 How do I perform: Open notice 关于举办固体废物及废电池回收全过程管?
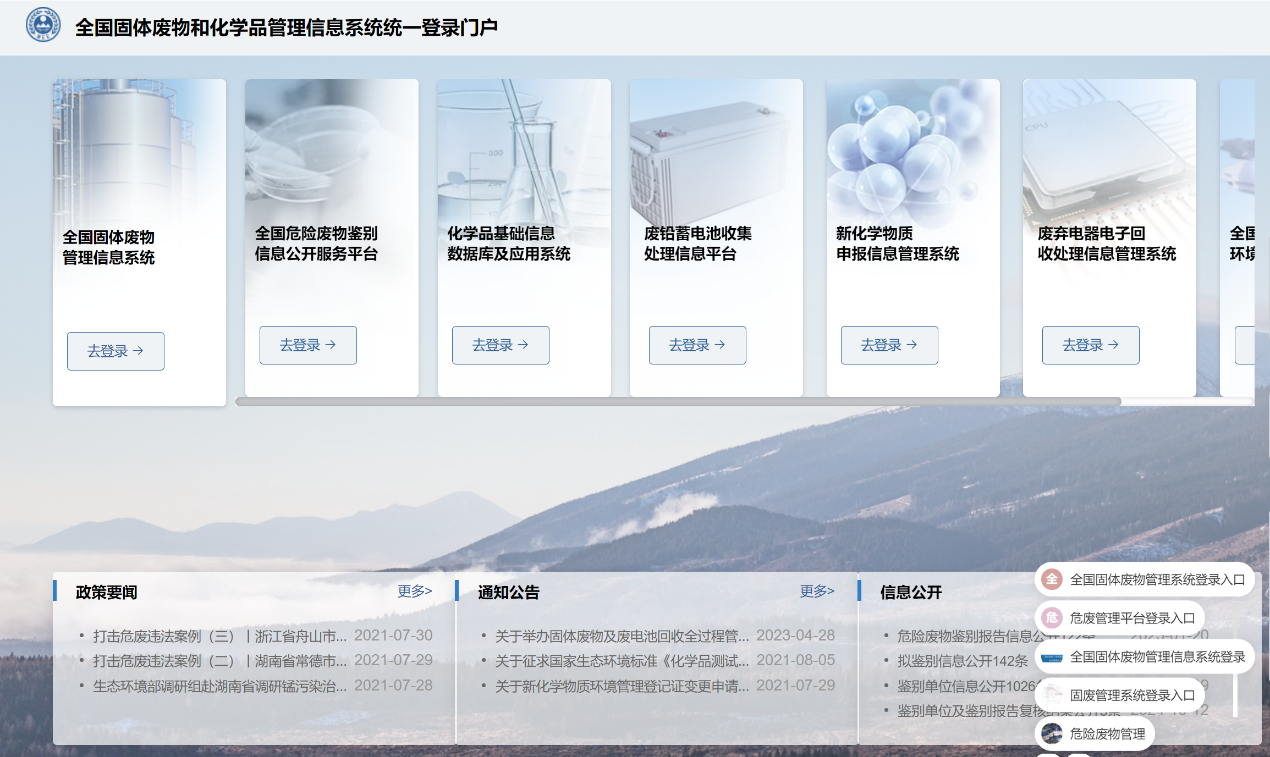point(622,636)
